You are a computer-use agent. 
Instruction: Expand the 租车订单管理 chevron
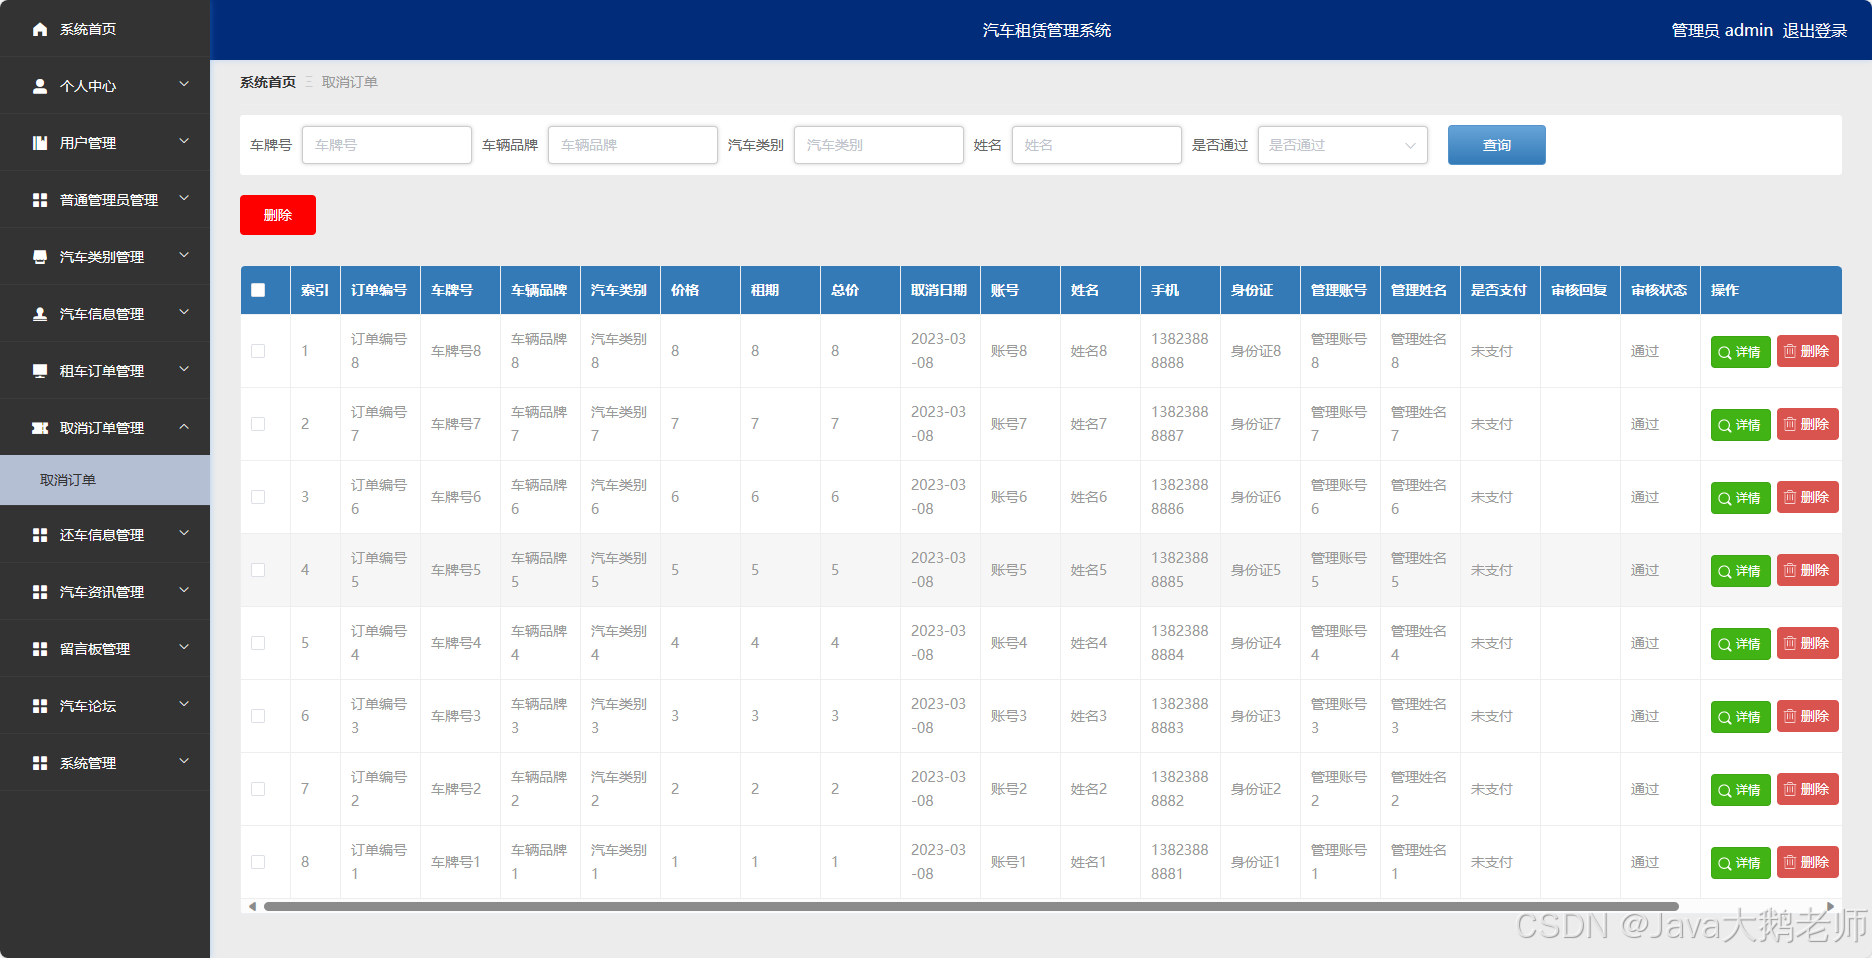[x=184, y=370]
